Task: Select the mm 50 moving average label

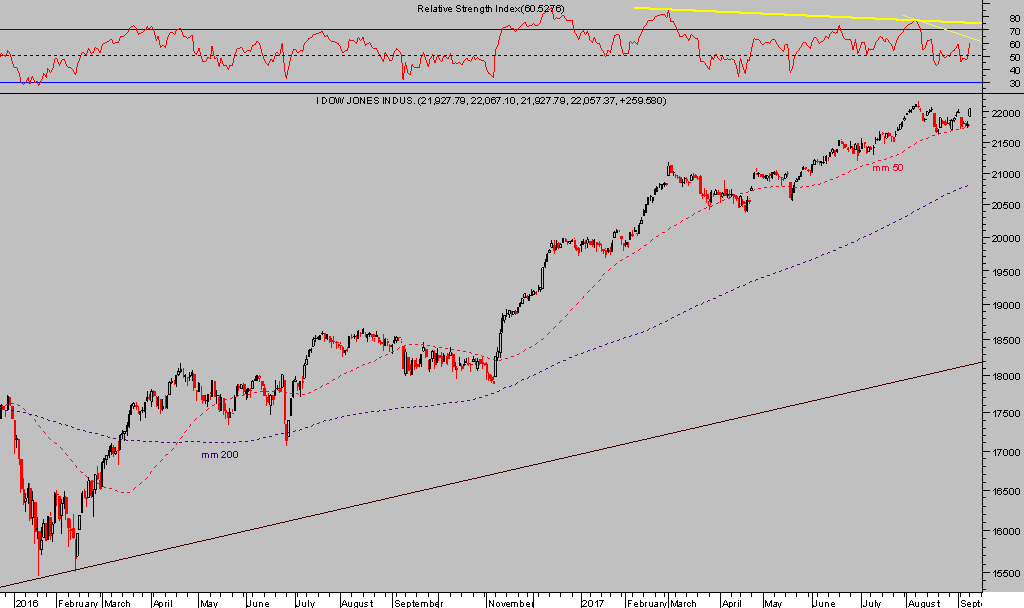Action: tap(887, 167)
